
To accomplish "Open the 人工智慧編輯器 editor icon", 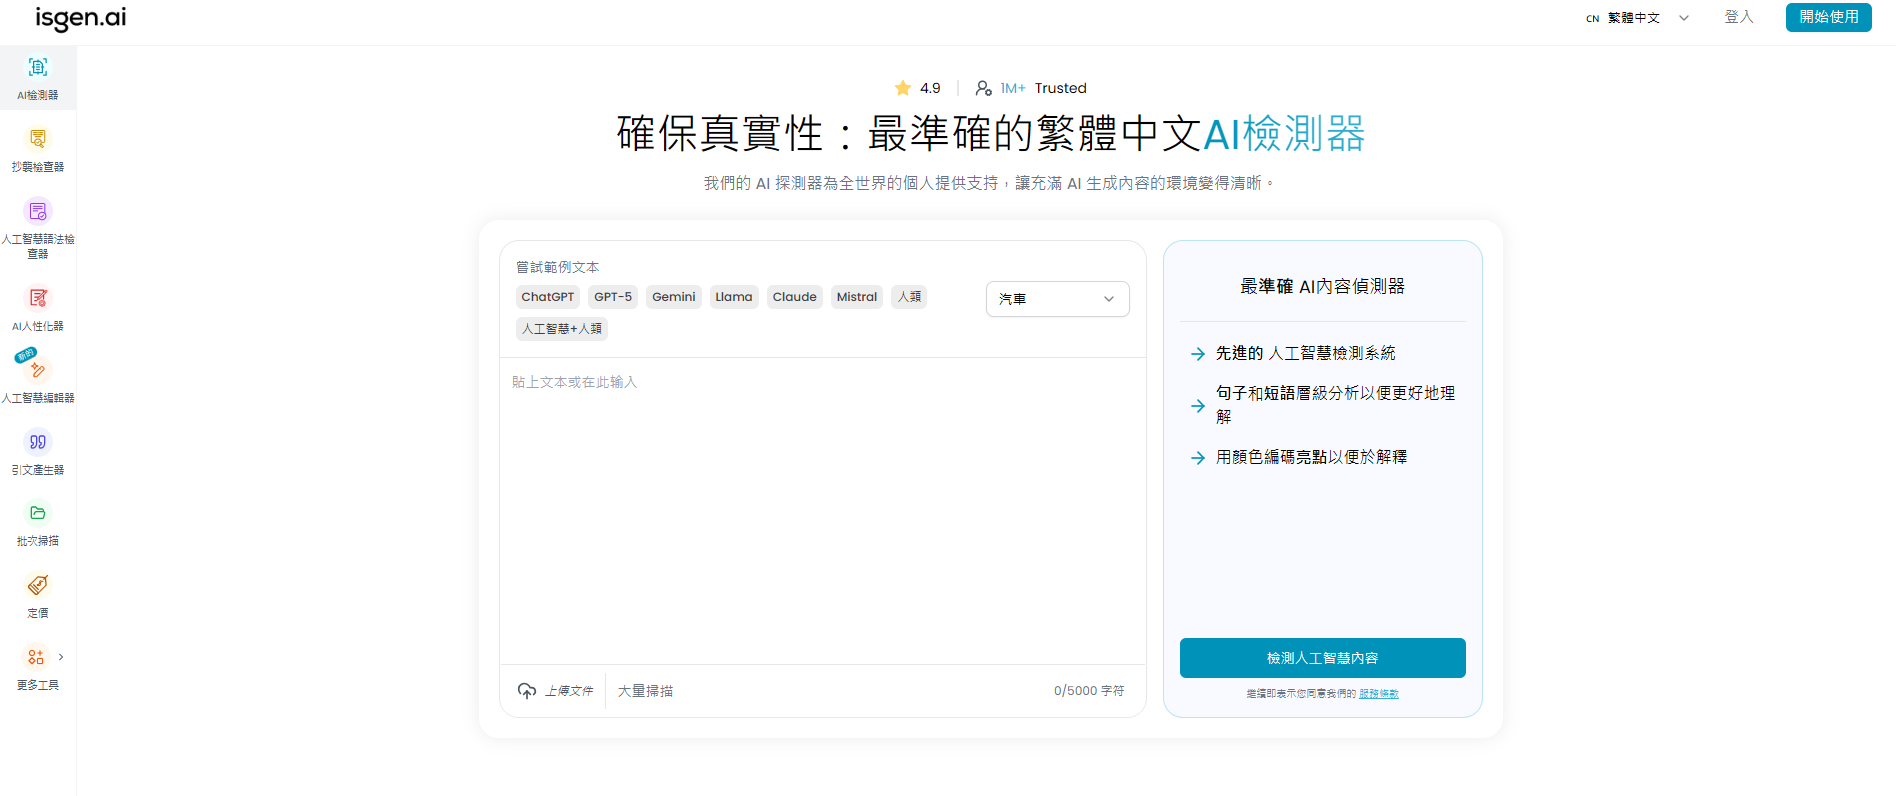I will [x=38, y=370].
